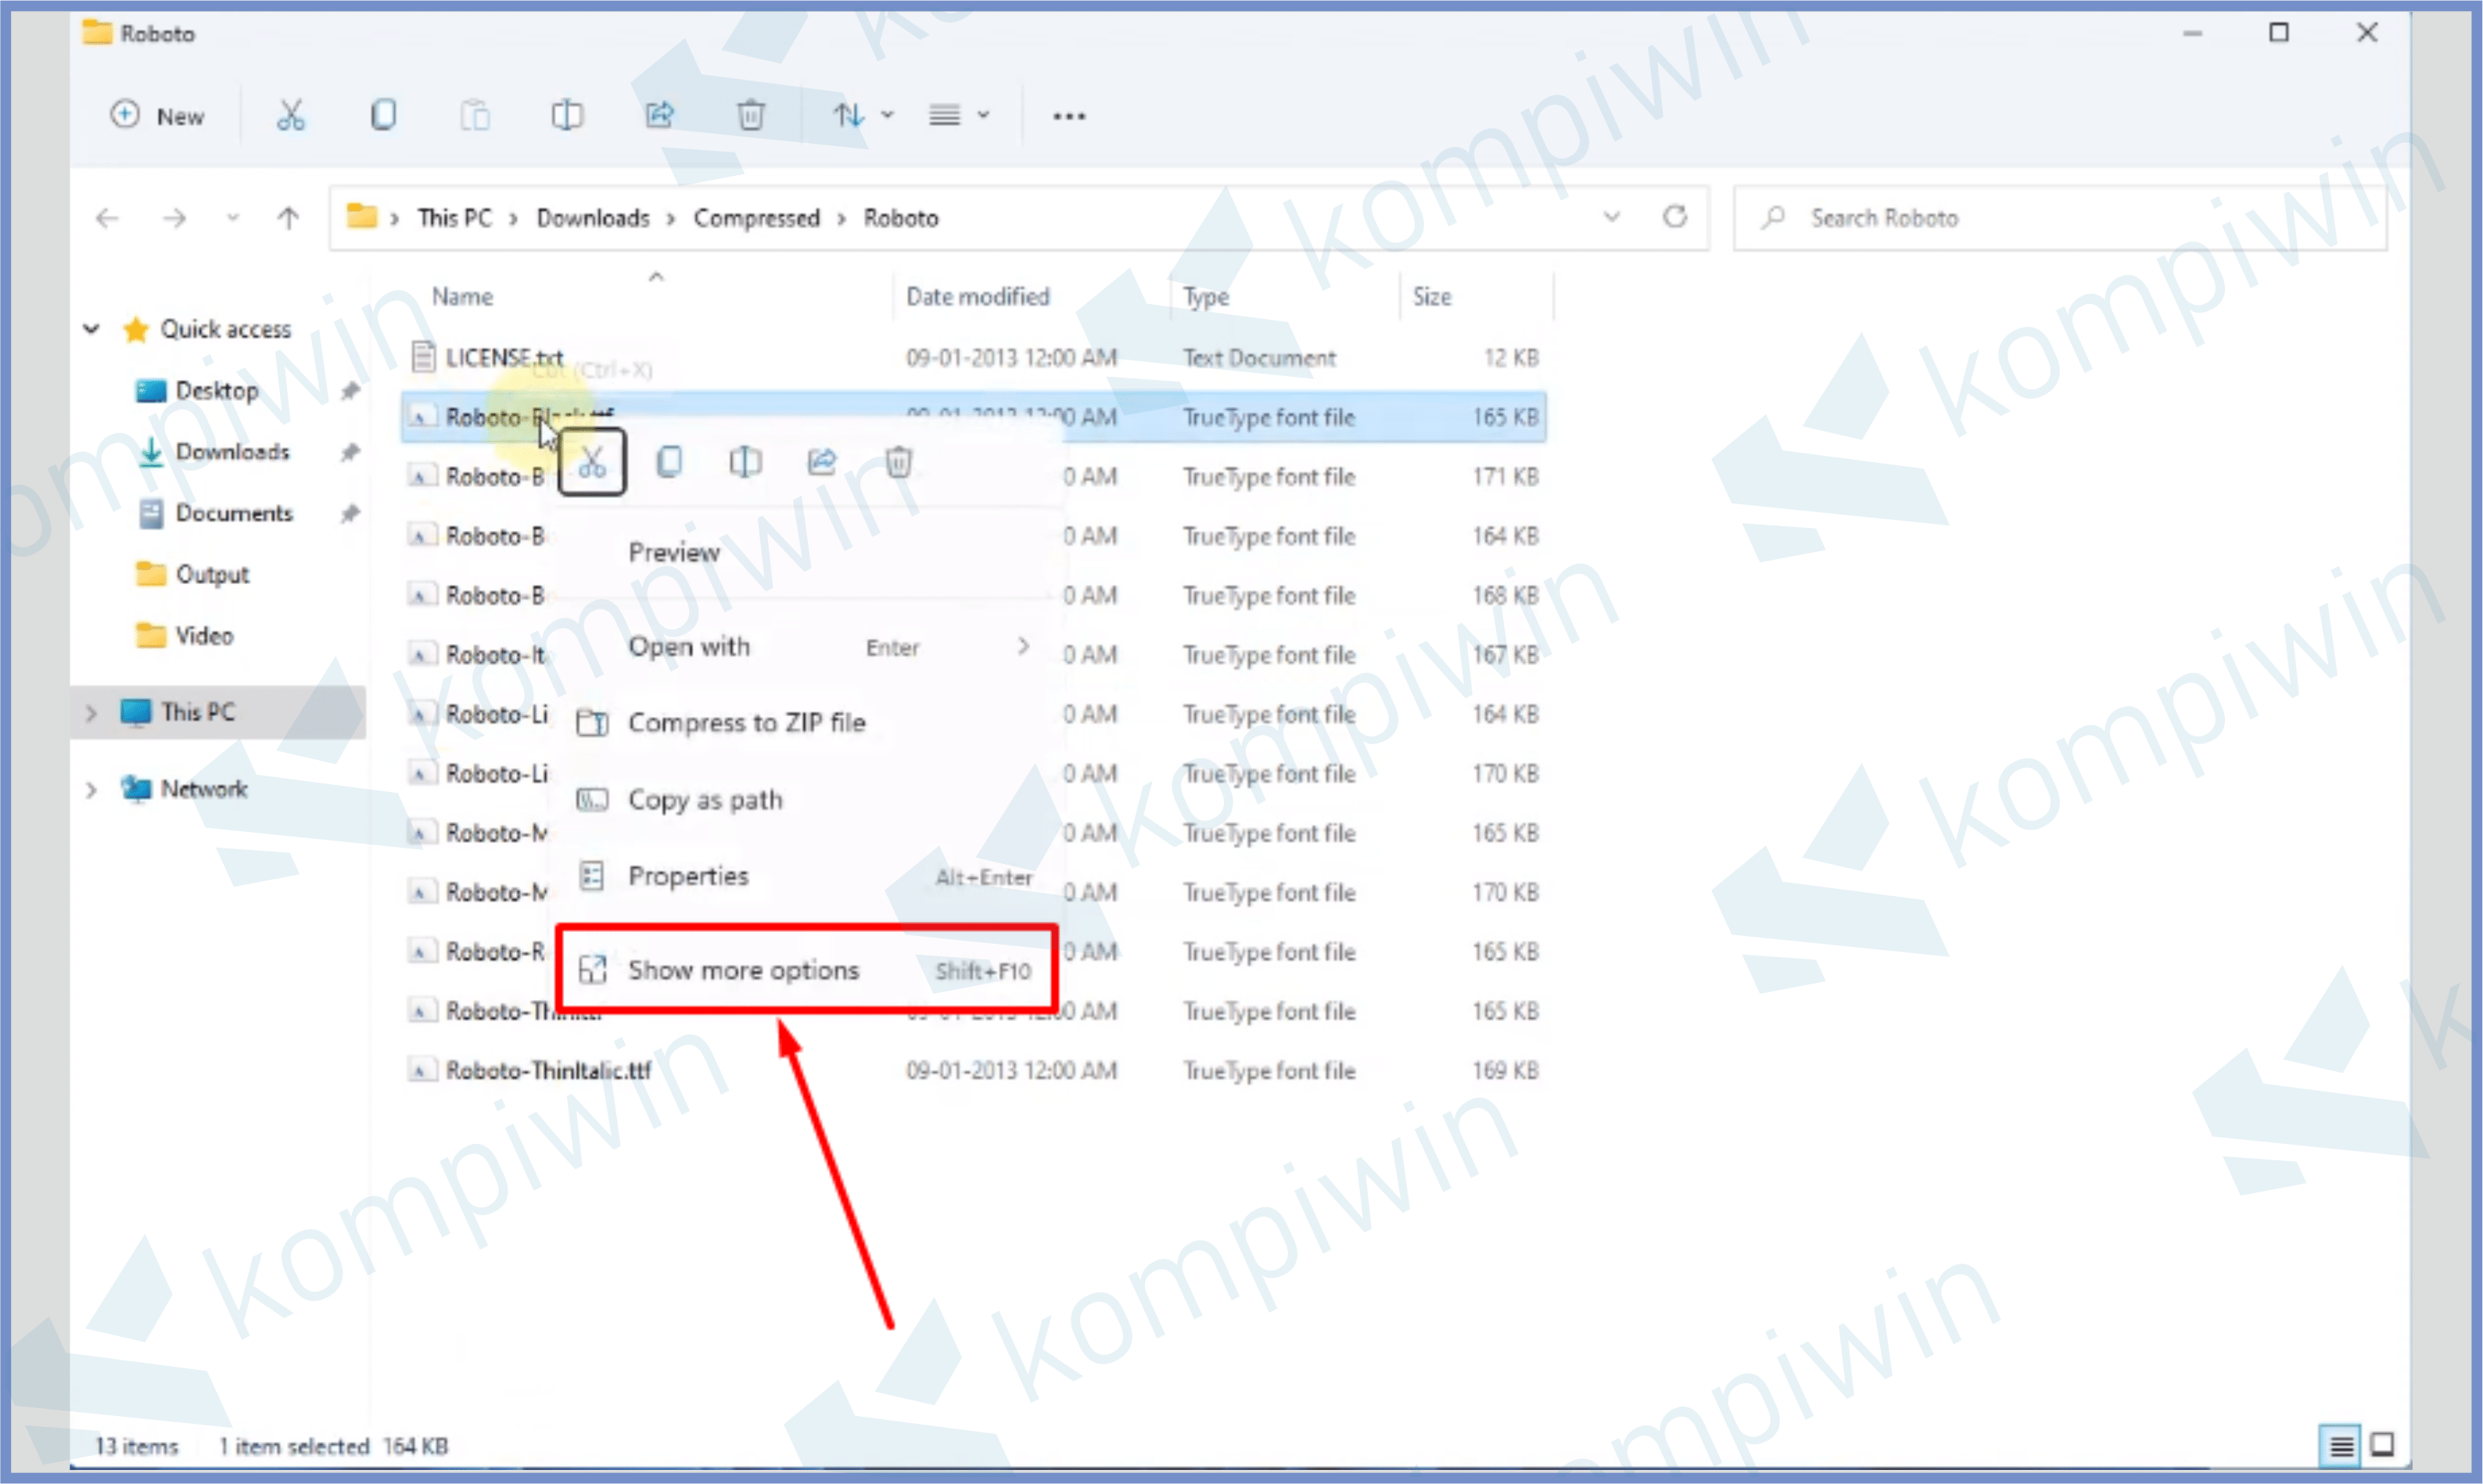
Task: Open Downloads in Quick access
Action: pyautogui.click(x=232, y=452)
